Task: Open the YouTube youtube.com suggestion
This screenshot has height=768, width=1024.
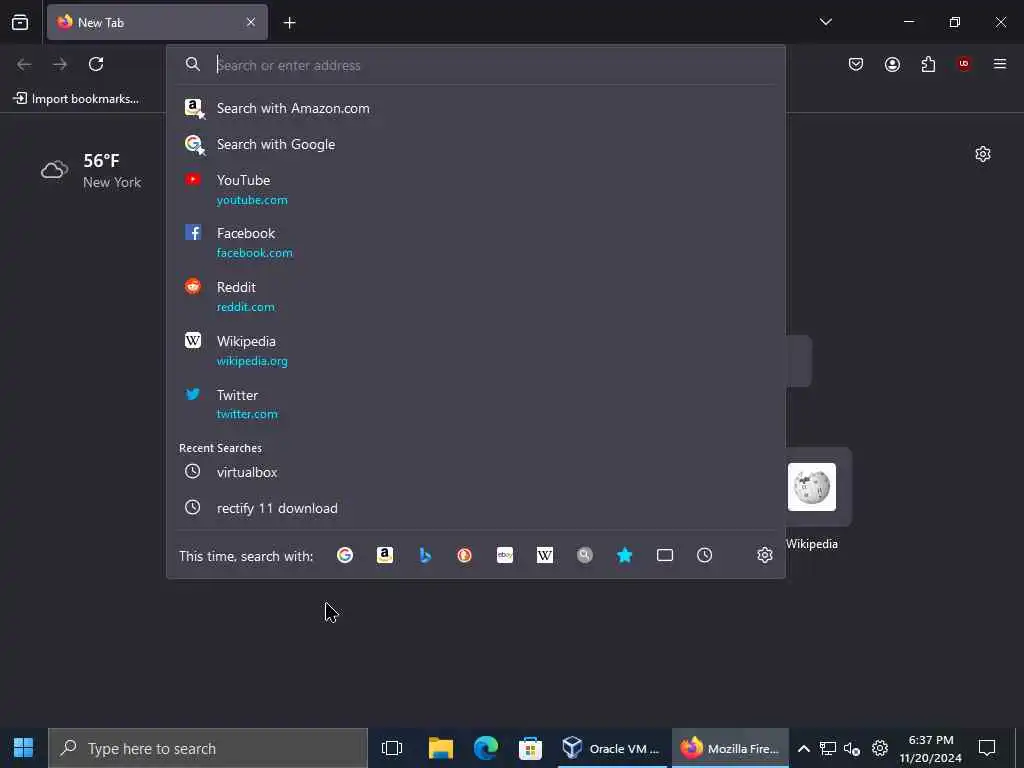Action: (x=475, y=189)
